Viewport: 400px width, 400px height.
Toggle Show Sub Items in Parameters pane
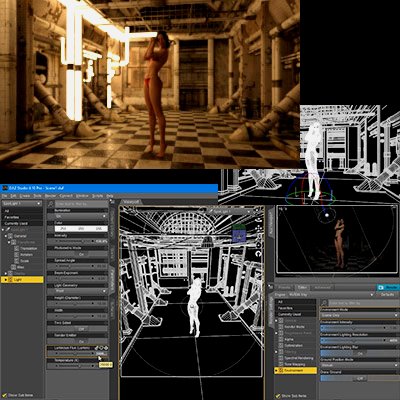click(3, 396)
